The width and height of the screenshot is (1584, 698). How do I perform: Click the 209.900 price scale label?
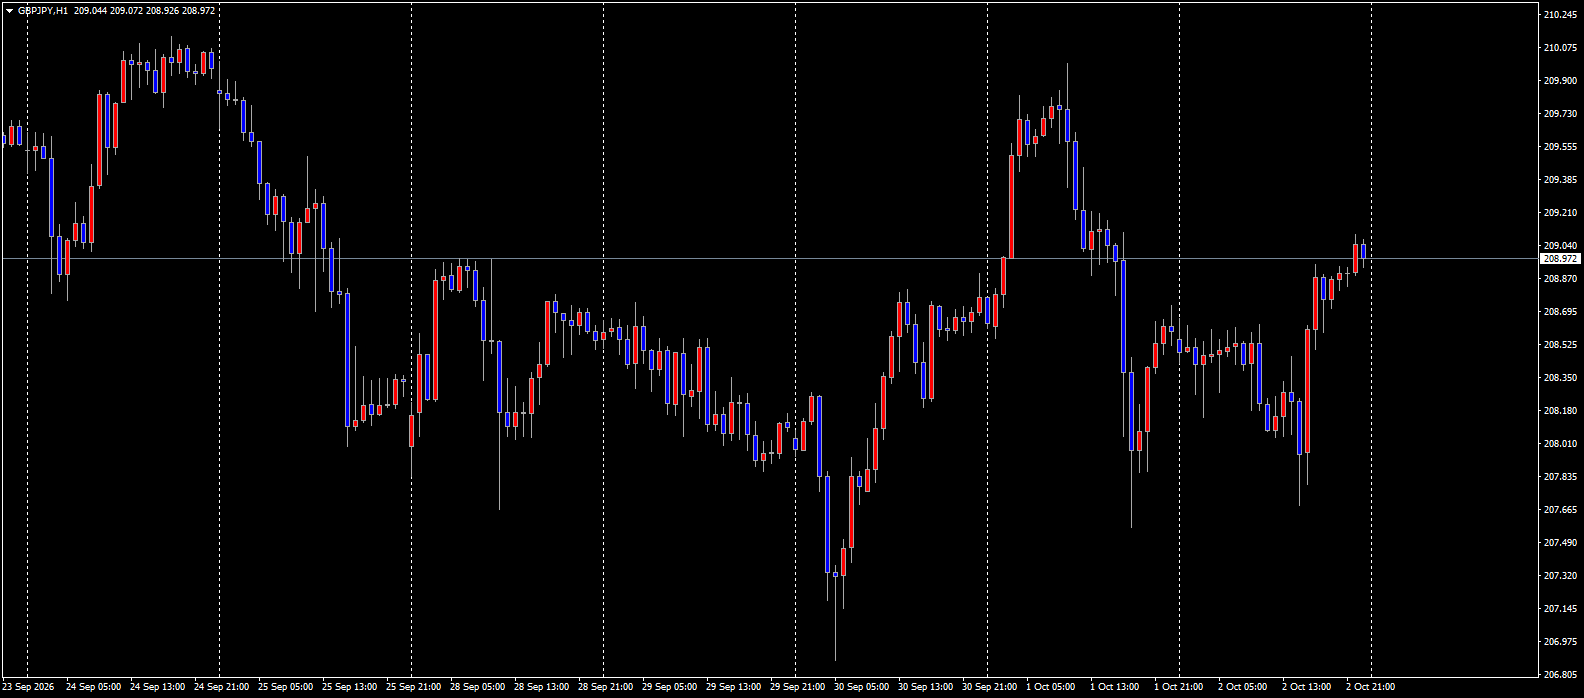point(1560,81)
